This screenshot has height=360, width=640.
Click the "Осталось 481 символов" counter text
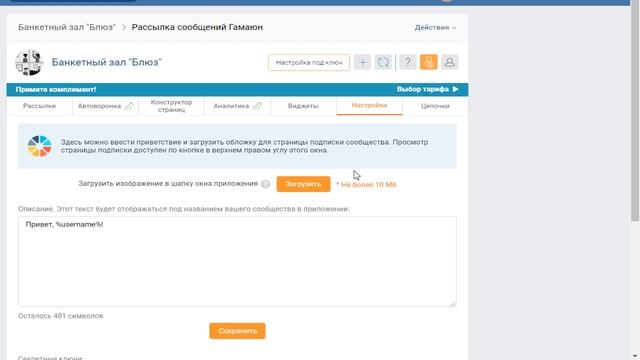(x=60, y=316)
